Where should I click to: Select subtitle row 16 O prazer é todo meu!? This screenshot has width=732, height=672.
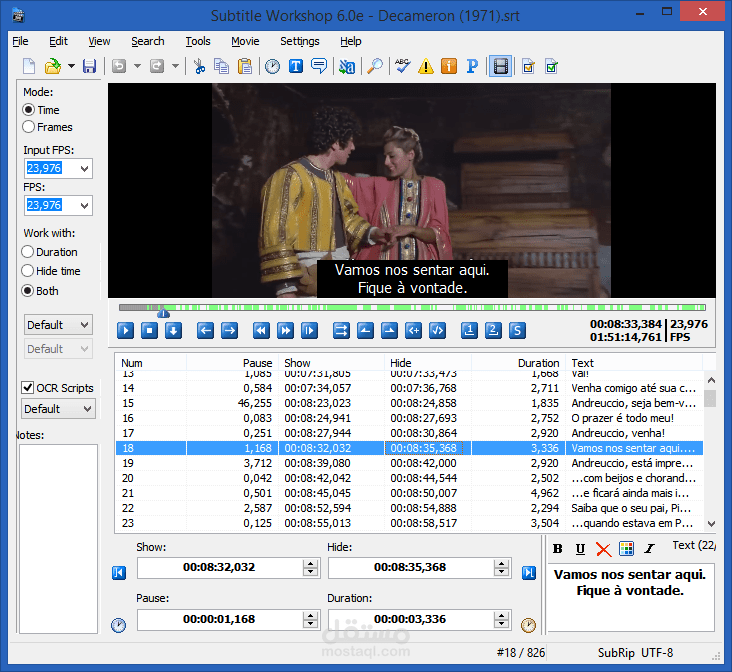(409, 418)
